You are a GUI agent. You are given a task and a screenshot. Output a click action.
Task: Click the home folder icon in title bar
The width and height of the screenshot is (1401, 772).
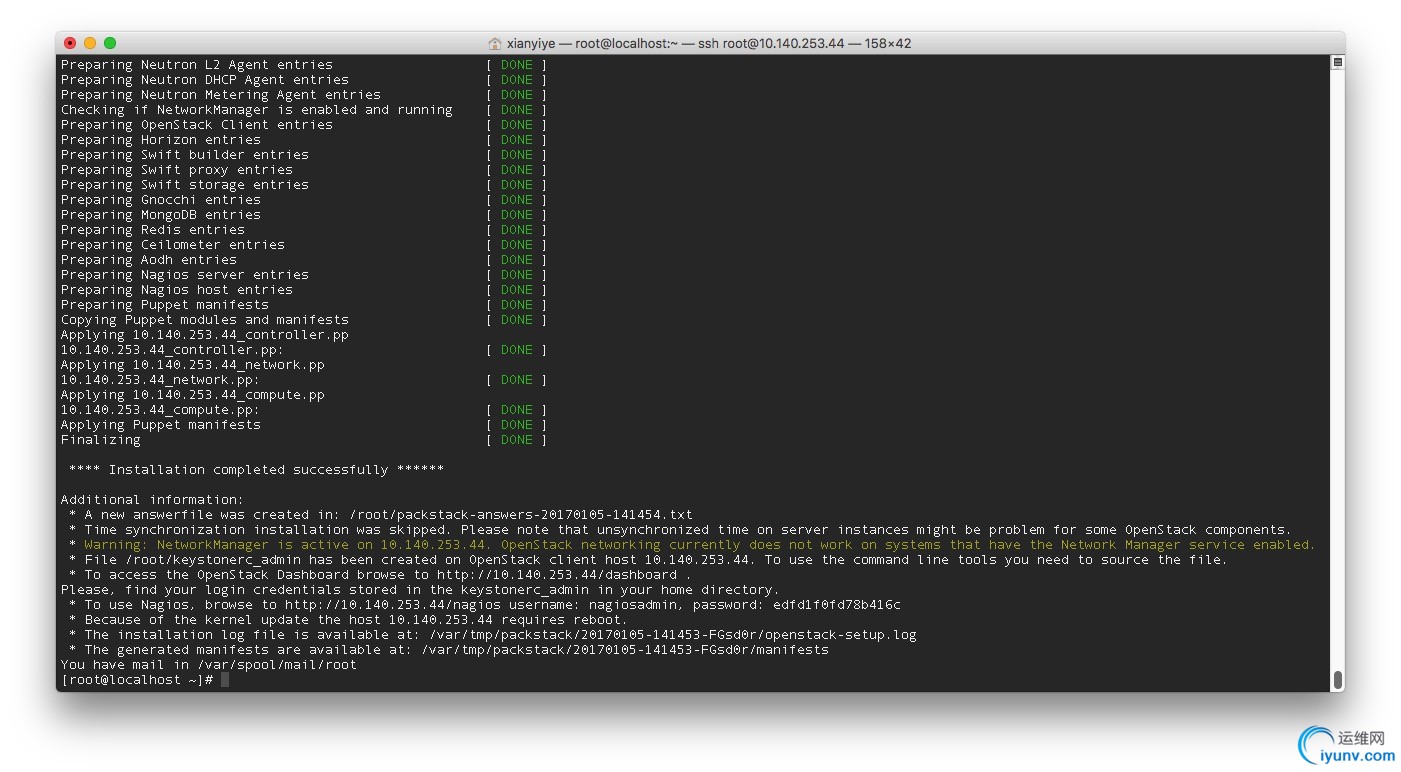pyautogui.click(x=494, y=43)
